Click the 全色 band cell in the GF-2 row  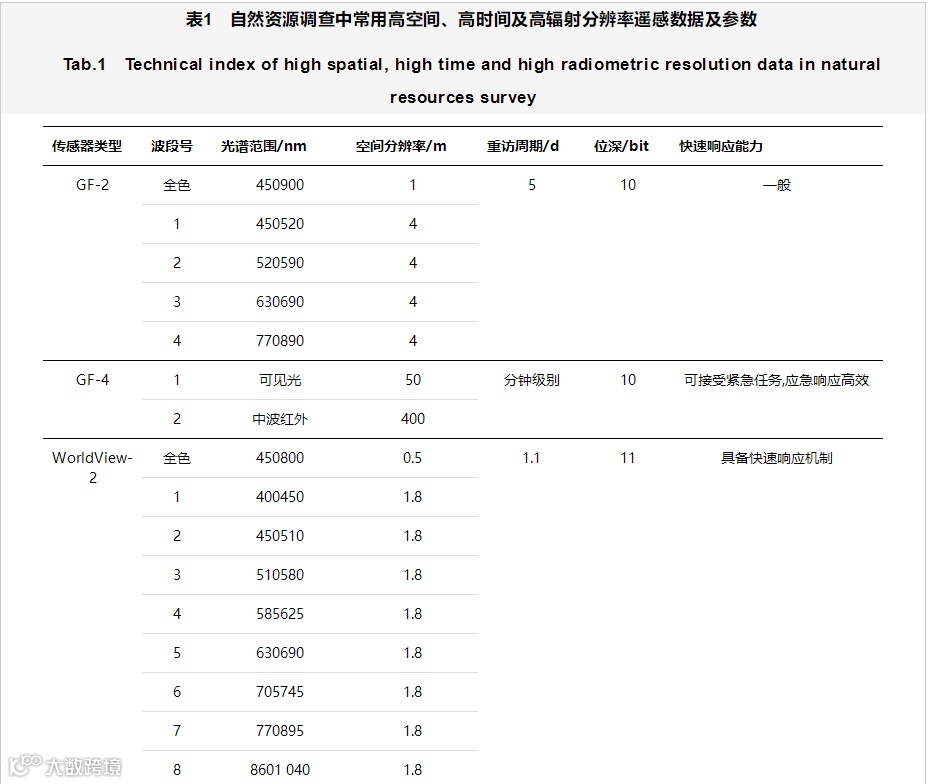click(x=177, y=185)
